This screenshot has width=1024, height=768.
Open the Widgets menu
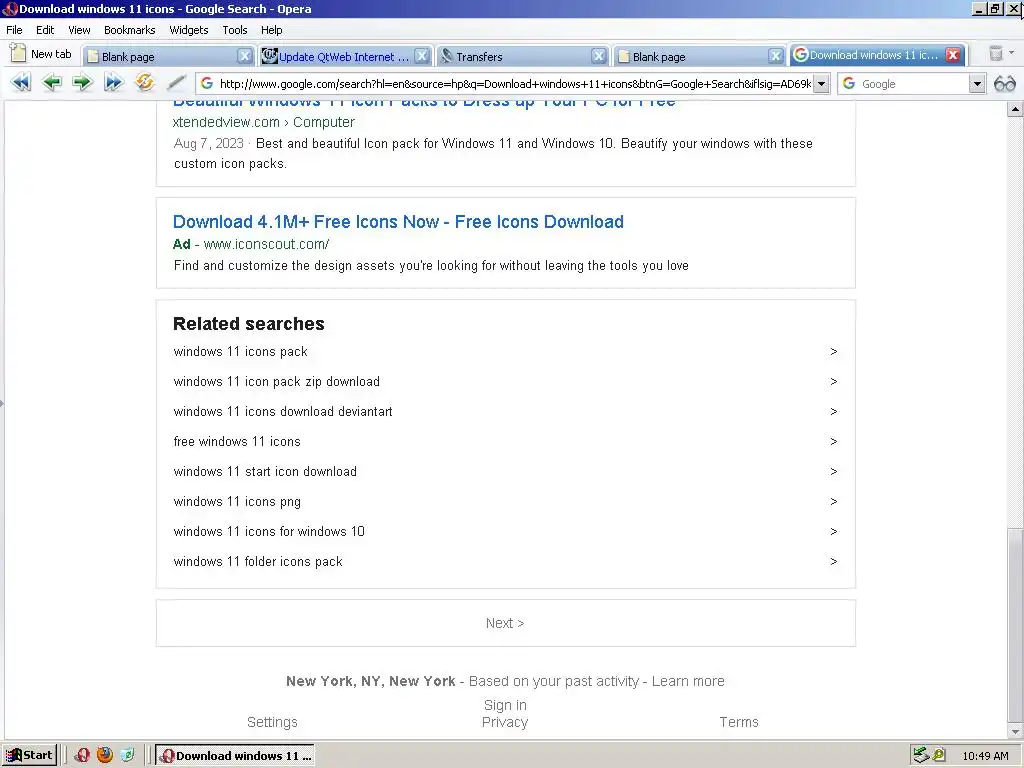tap(188, 30)
